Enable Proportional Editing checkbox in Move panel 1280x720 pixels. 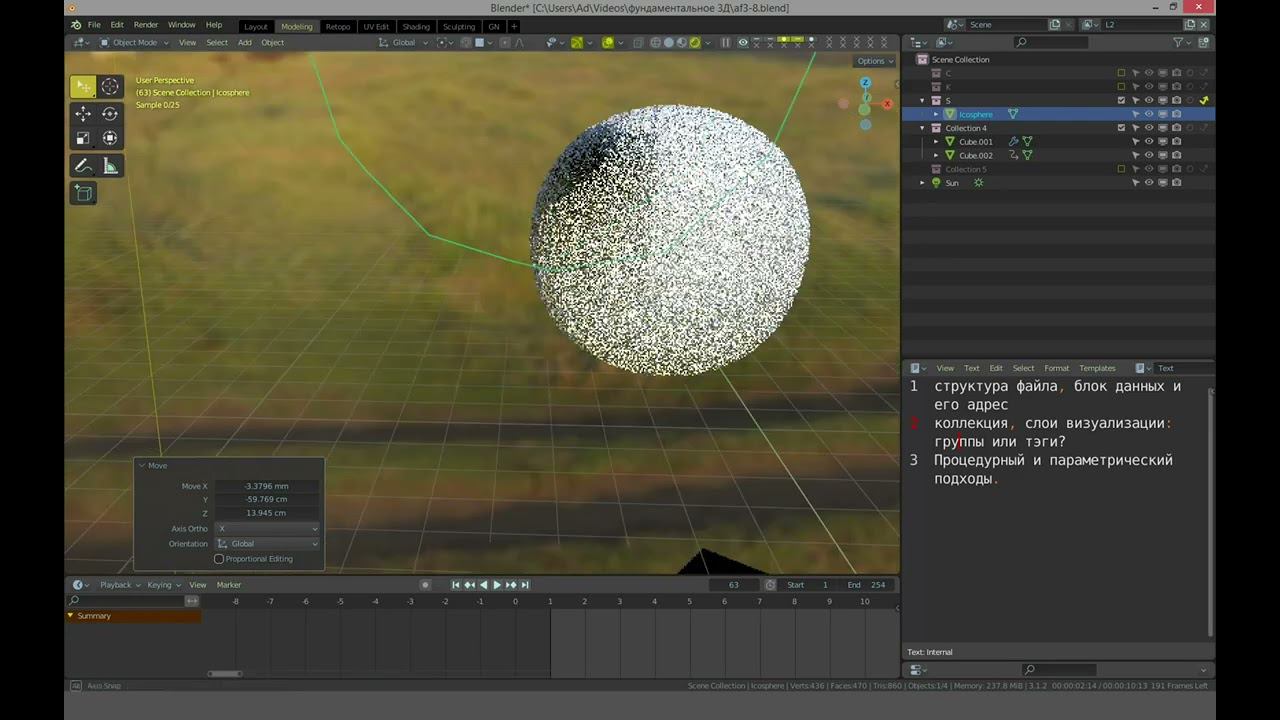(x=219, y=559)
